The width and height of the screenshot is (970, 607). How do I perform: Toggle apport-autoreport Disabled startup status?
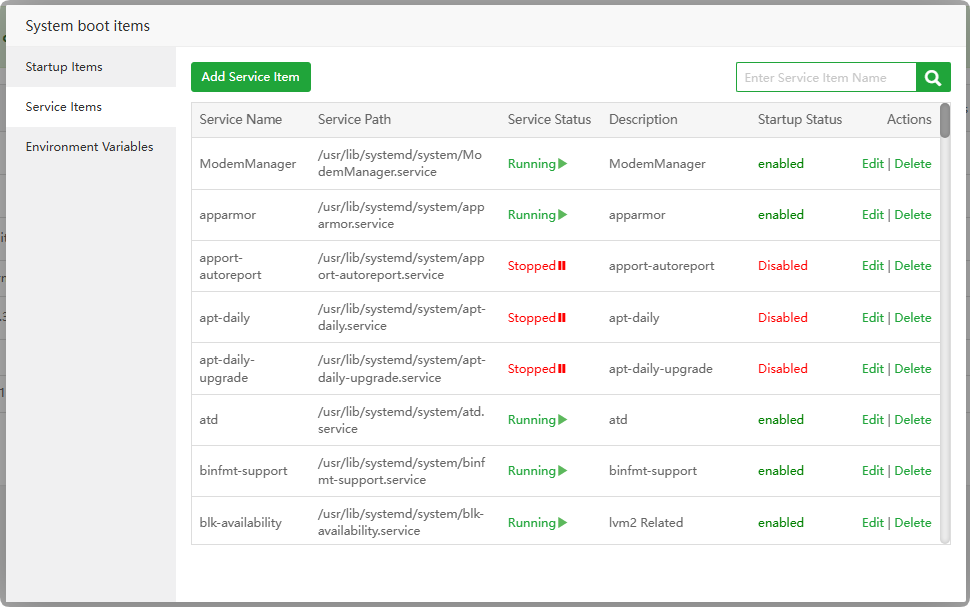[x=782, y=266]
